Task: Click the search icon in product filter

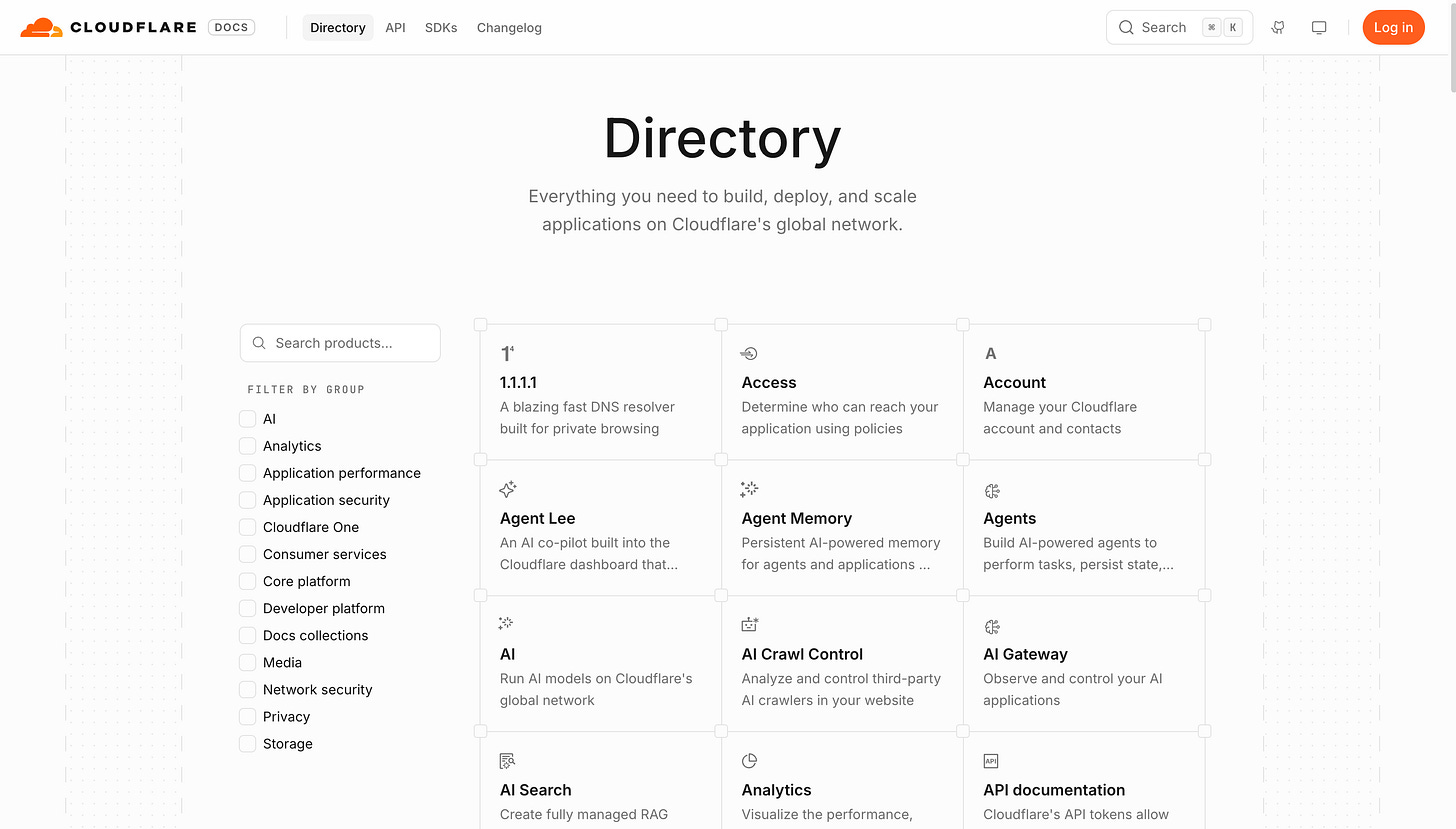Action: (x=259, y=343)
